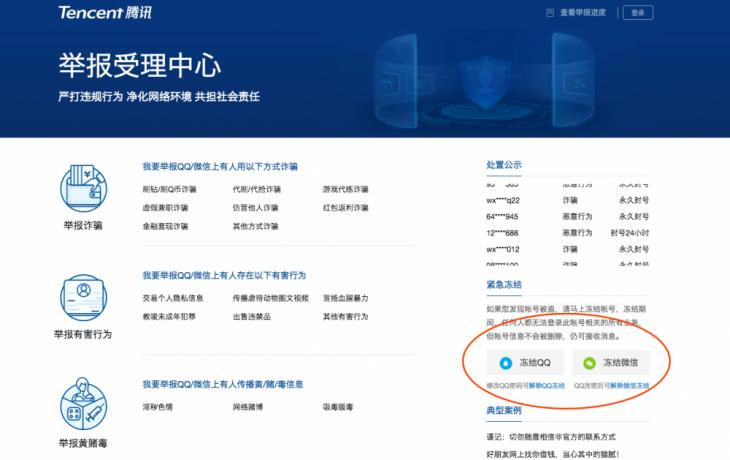Choose 其他有害行为 report type
The height and width of the screenshot is (460, 730).
345,317
